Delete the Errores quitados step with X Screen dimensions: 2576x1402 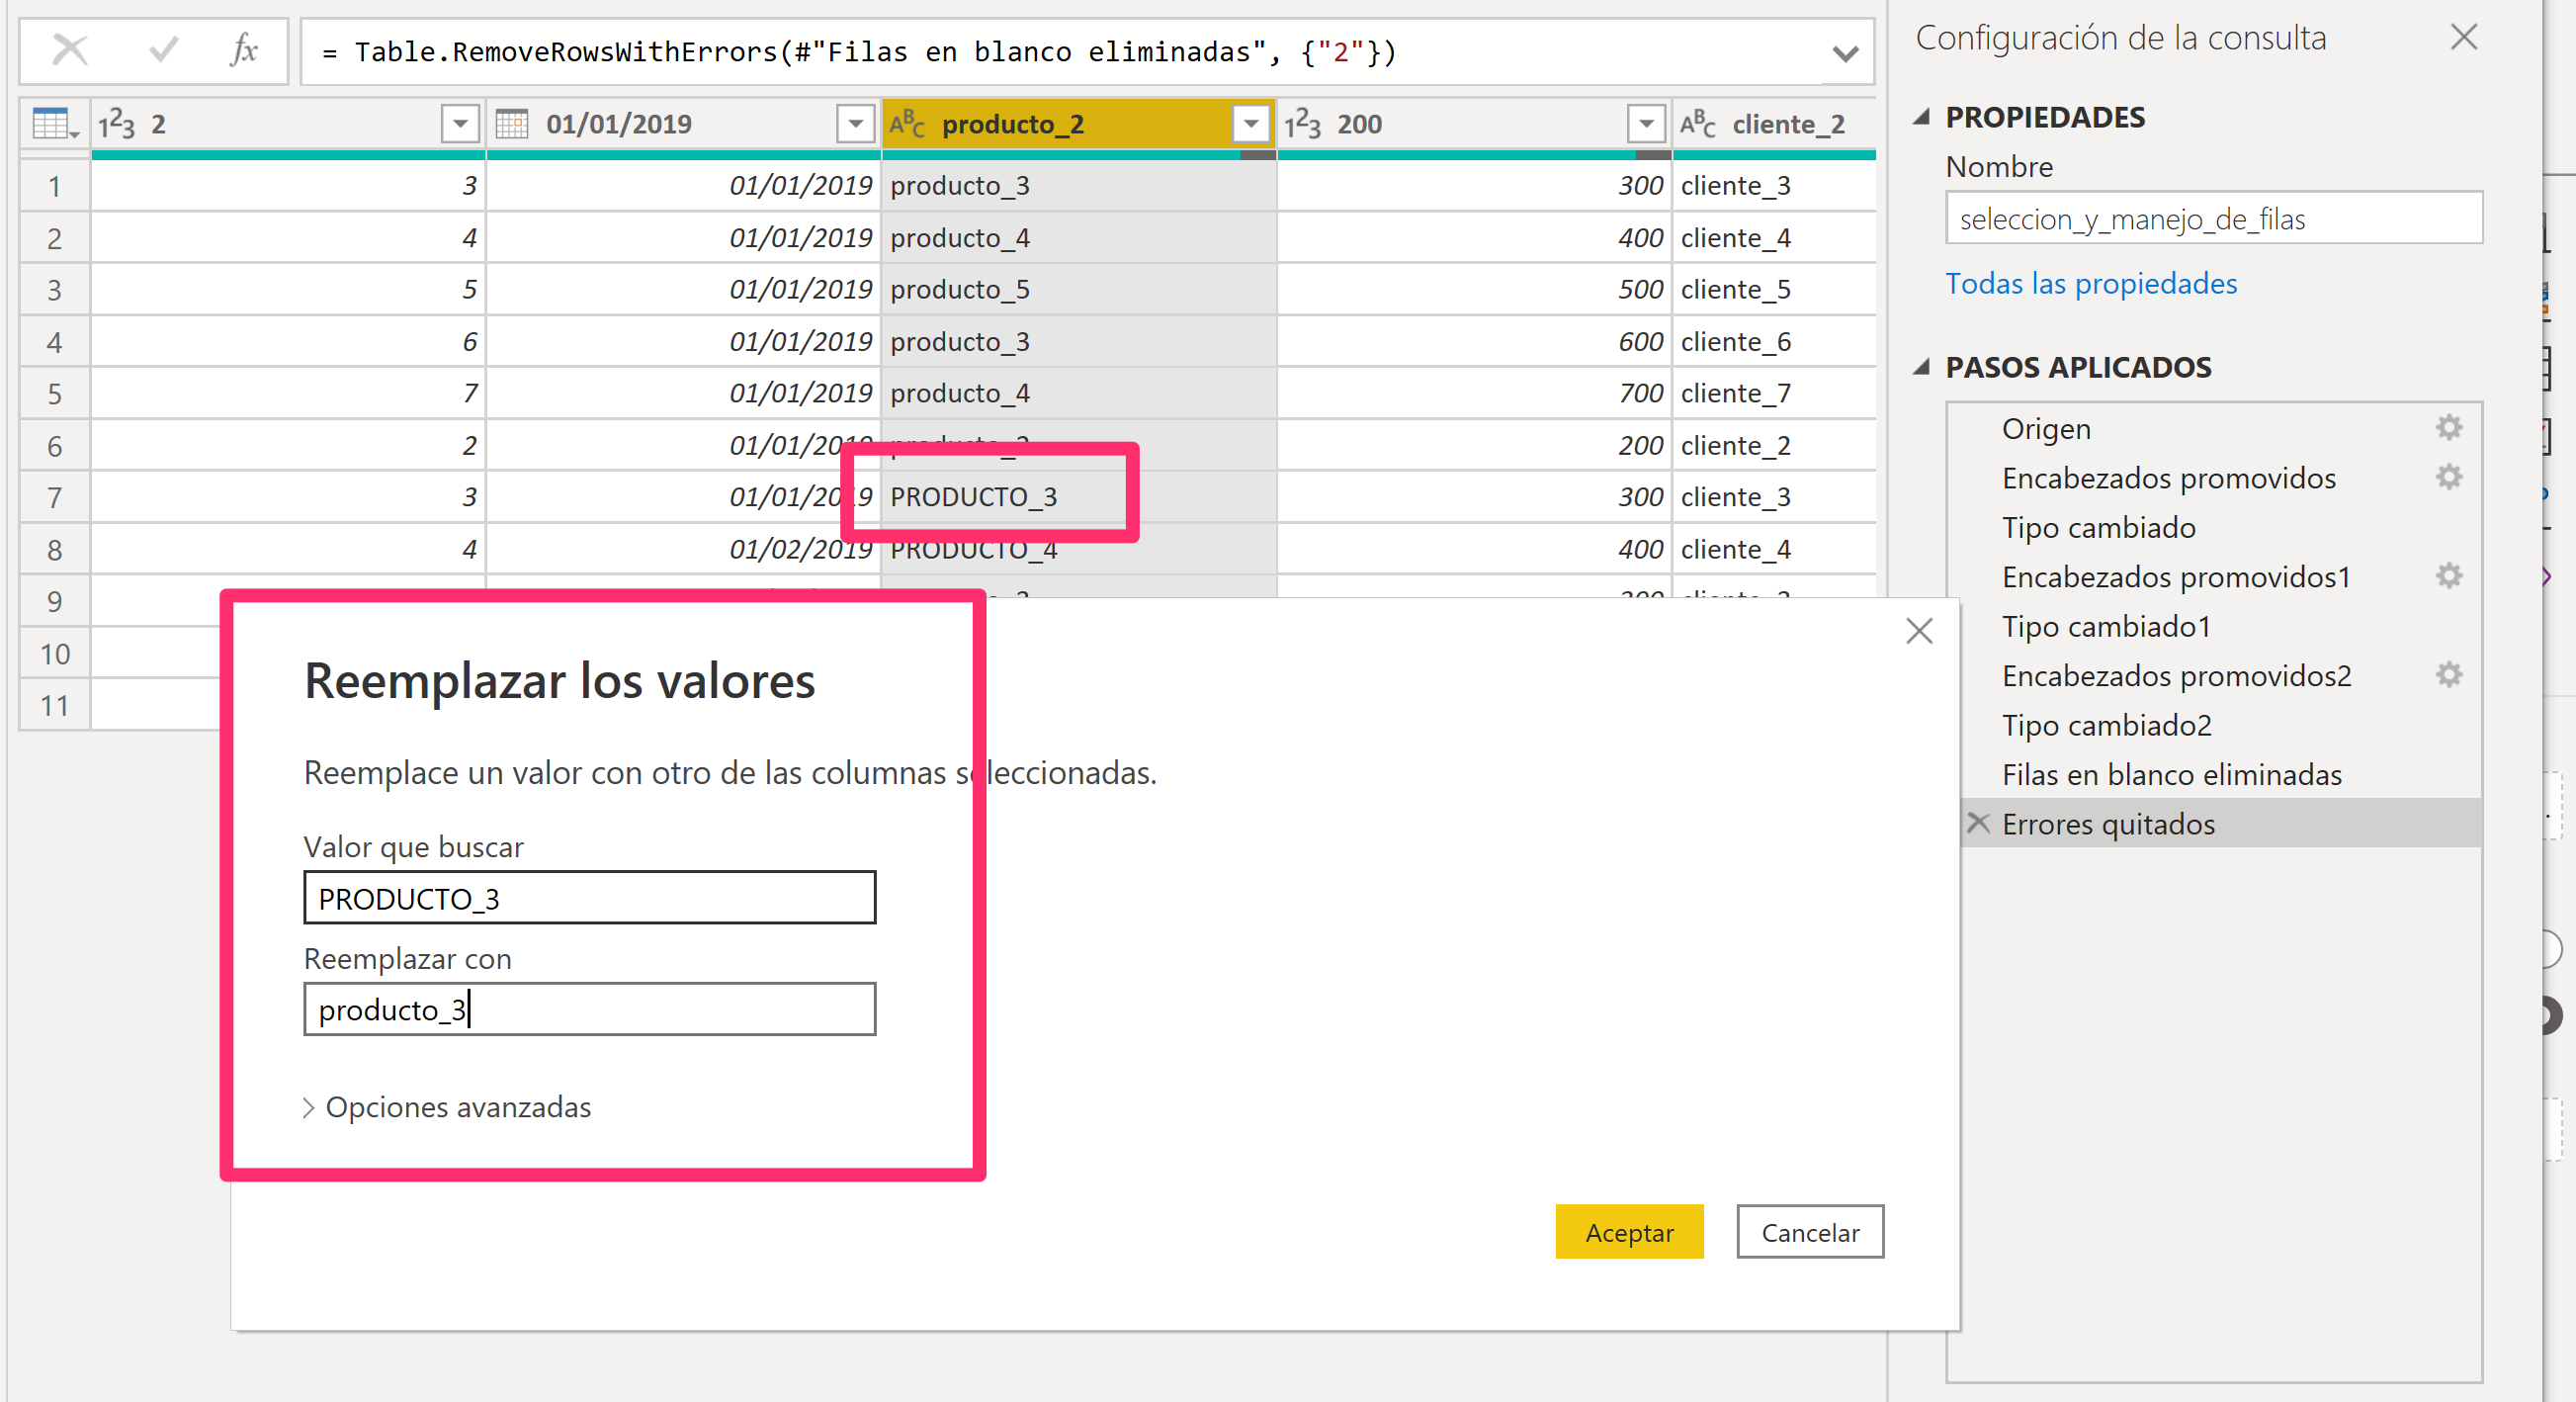point(1978,823)
